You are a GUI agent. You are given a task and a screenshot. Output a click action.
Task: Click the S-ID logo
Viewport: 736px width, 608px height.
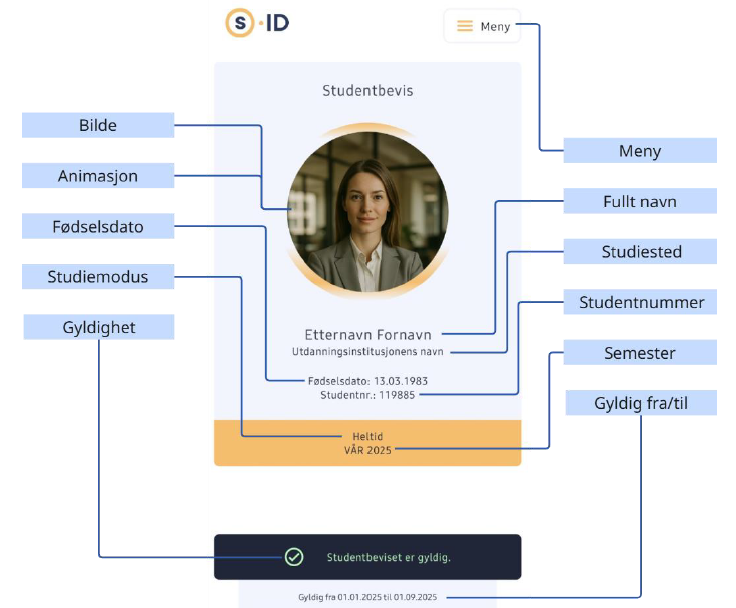pos(257,22)
